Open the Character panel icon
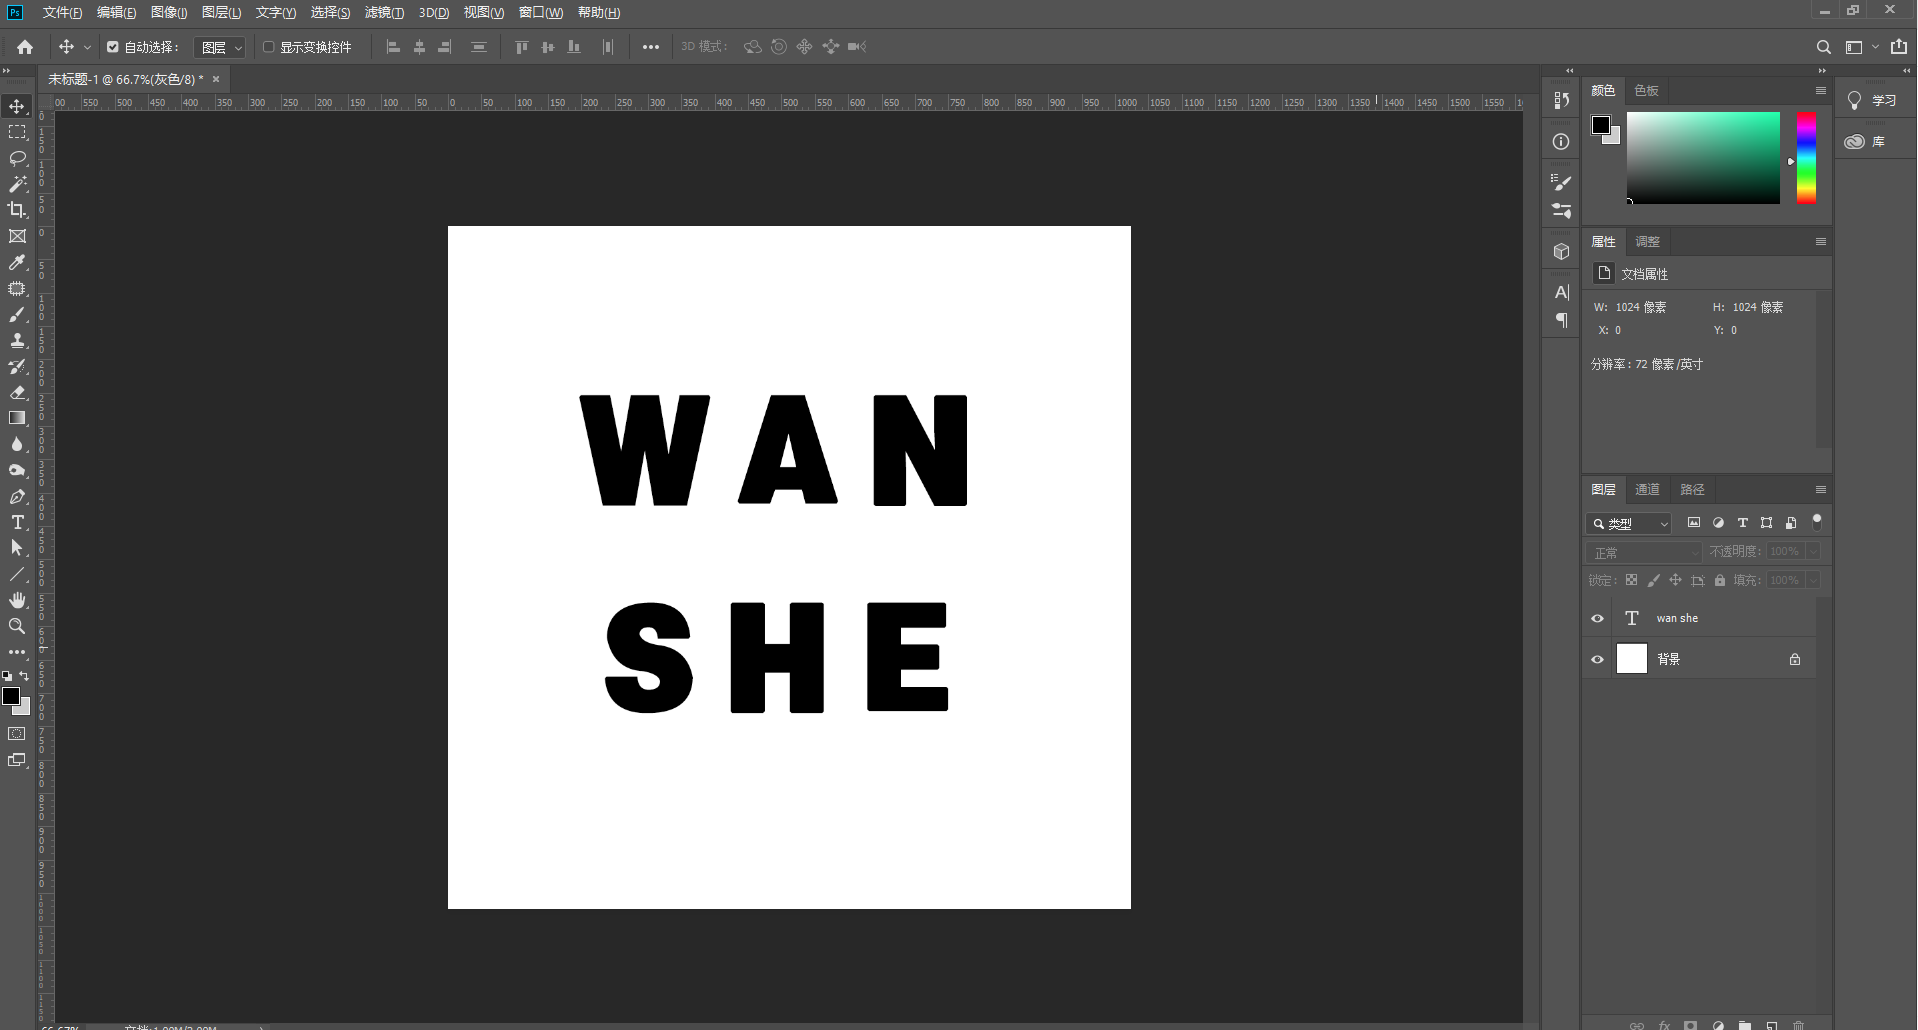This screenshot has width=1918, height=1030. (1561, 292)
